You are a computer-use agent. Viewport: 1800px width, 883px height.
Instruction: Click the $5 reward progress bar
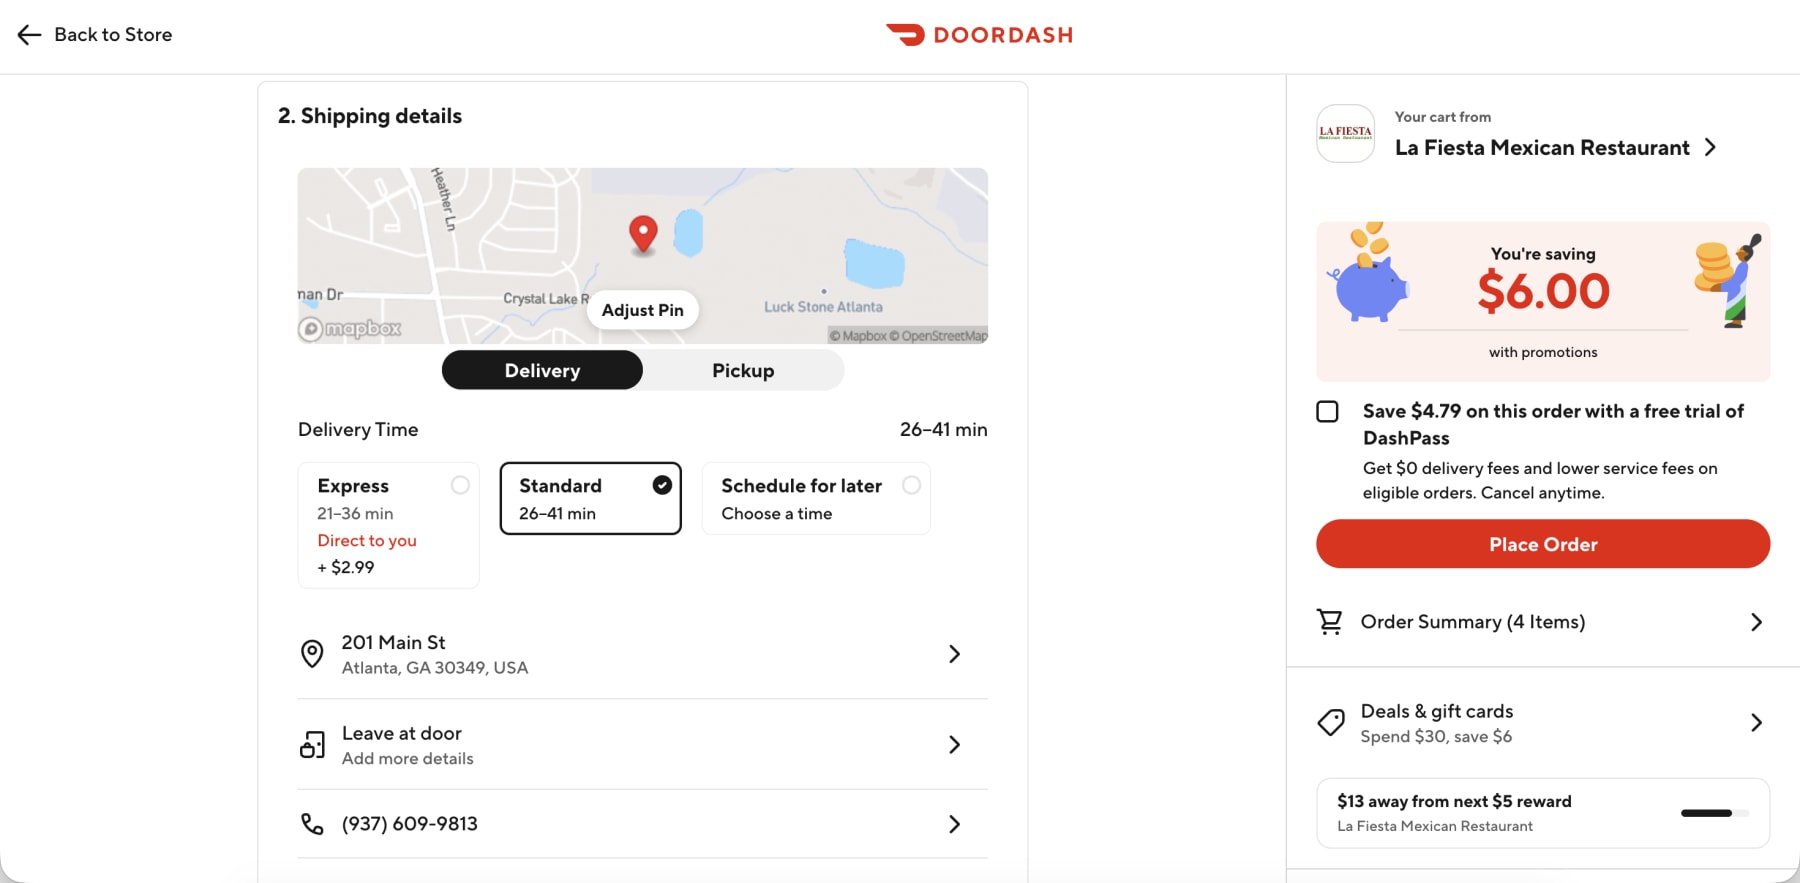[1714, 813]
